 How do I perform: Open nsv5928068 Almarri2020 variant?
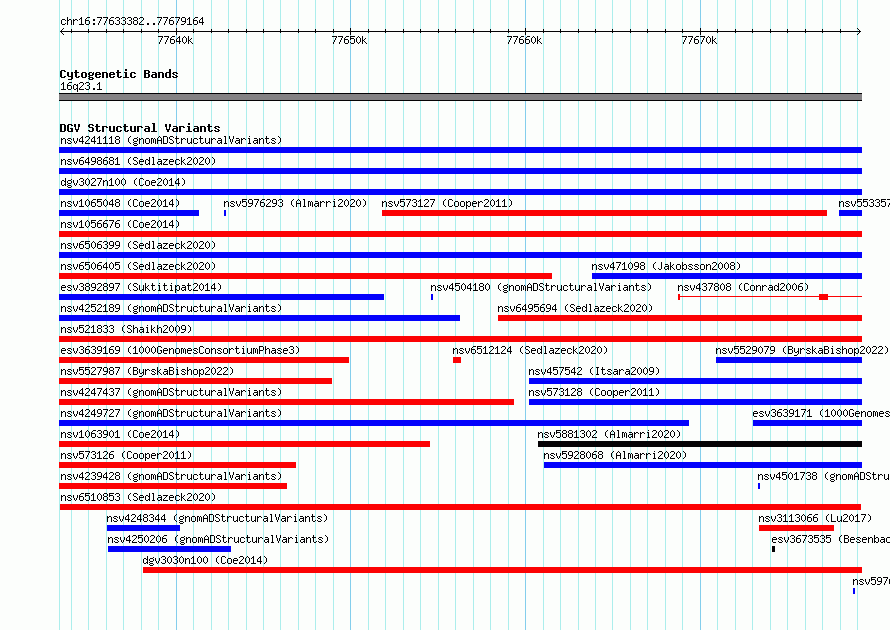615,455
